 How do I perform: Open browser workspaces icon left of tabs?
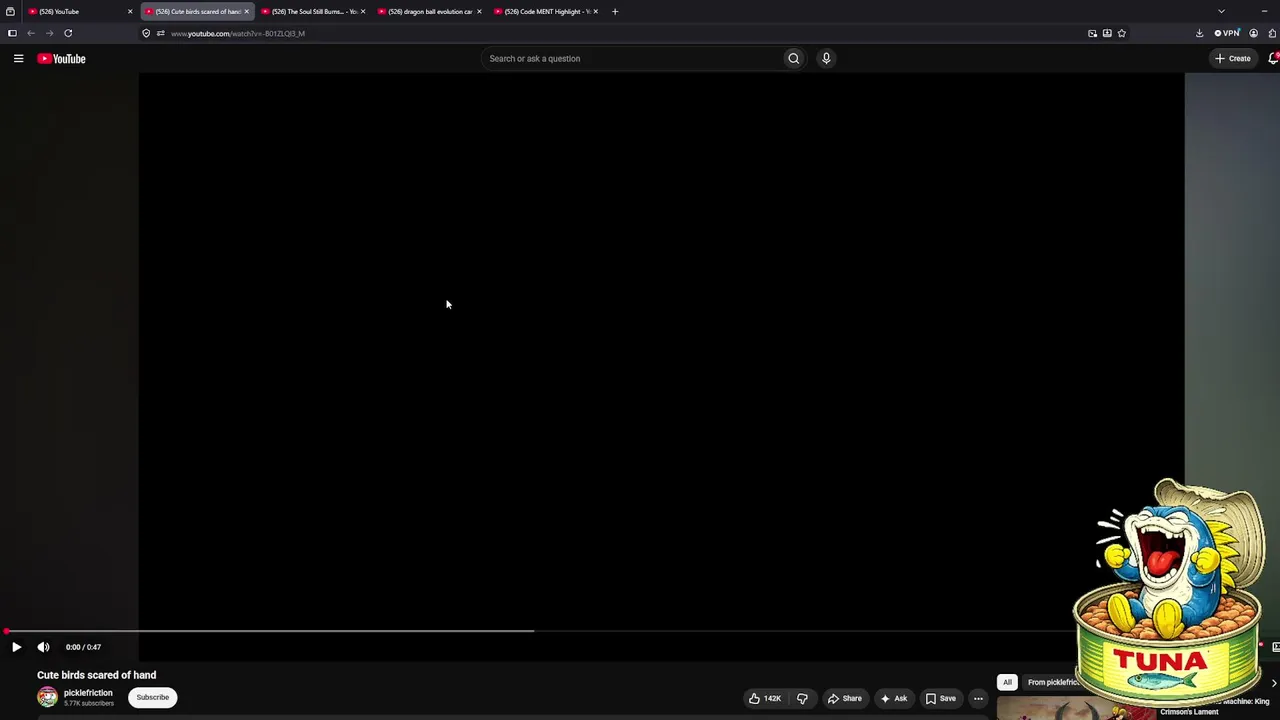tap(10, 12)
